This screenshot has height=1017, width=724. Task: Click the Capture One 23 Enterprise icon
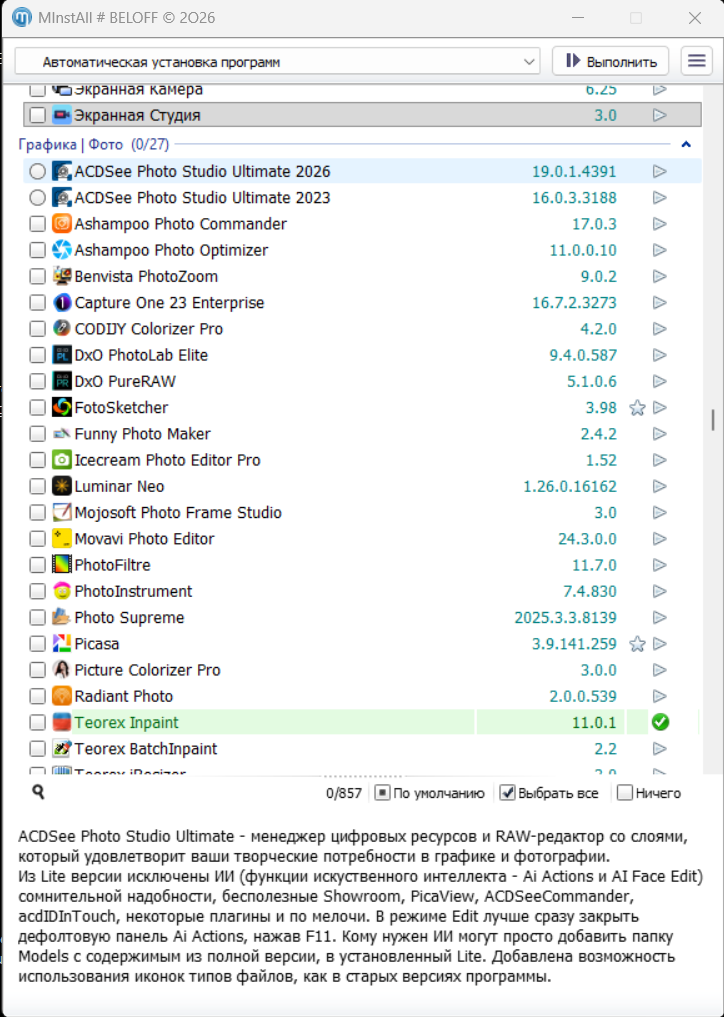pyautogui.click(x=62, y=303)
